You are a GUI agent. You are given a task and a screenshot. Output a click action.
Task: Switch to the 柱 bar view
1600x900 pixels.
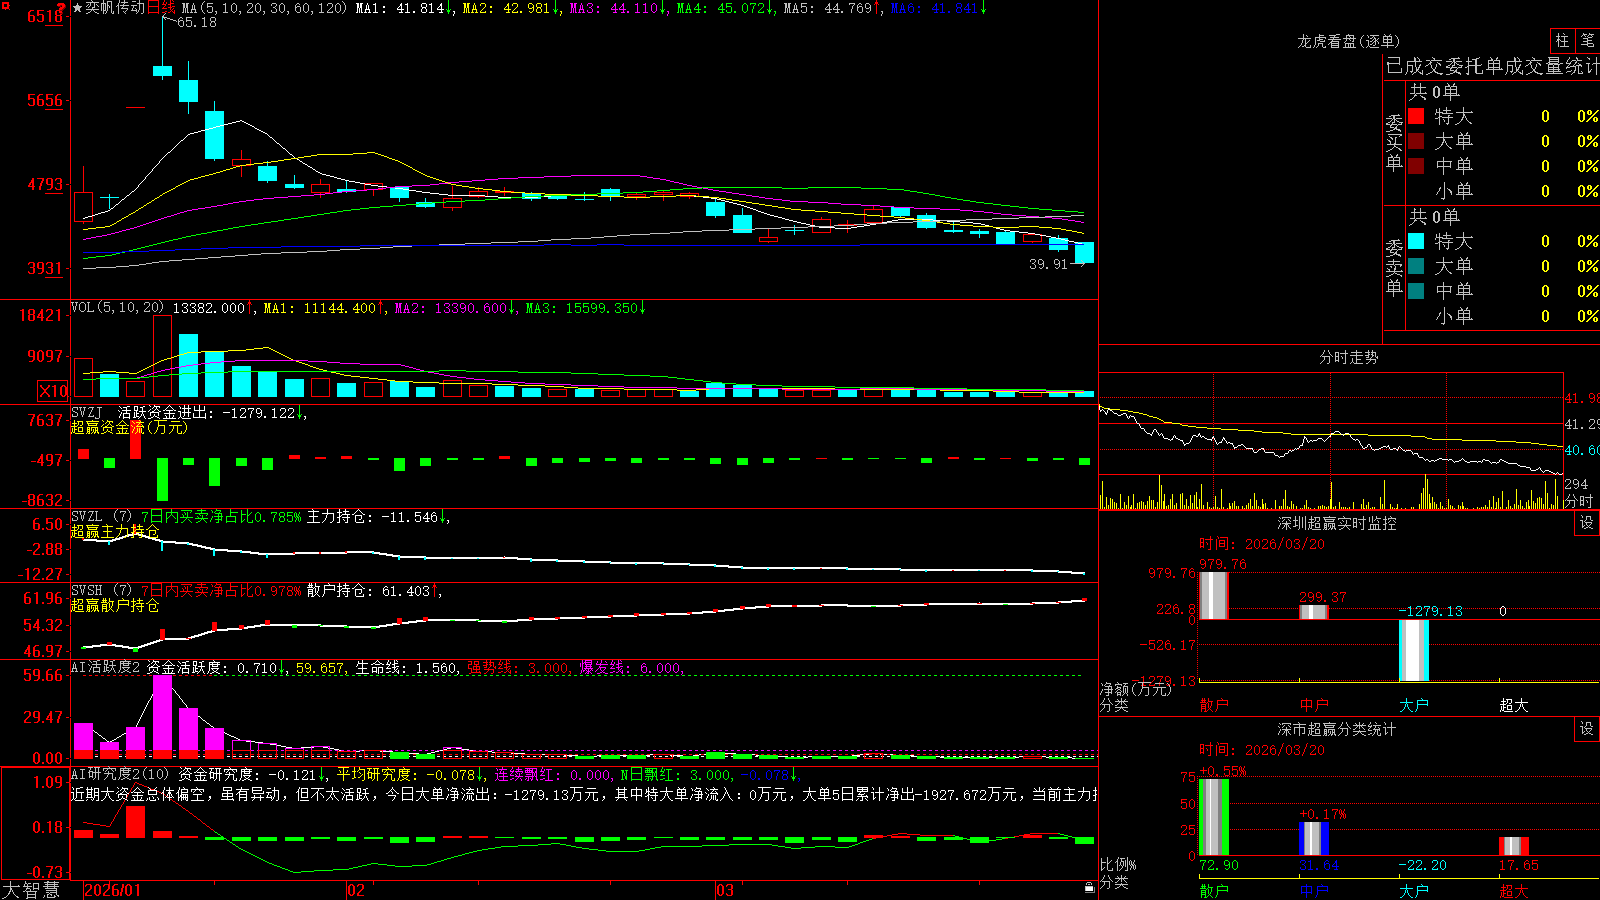click(1562, 41)
